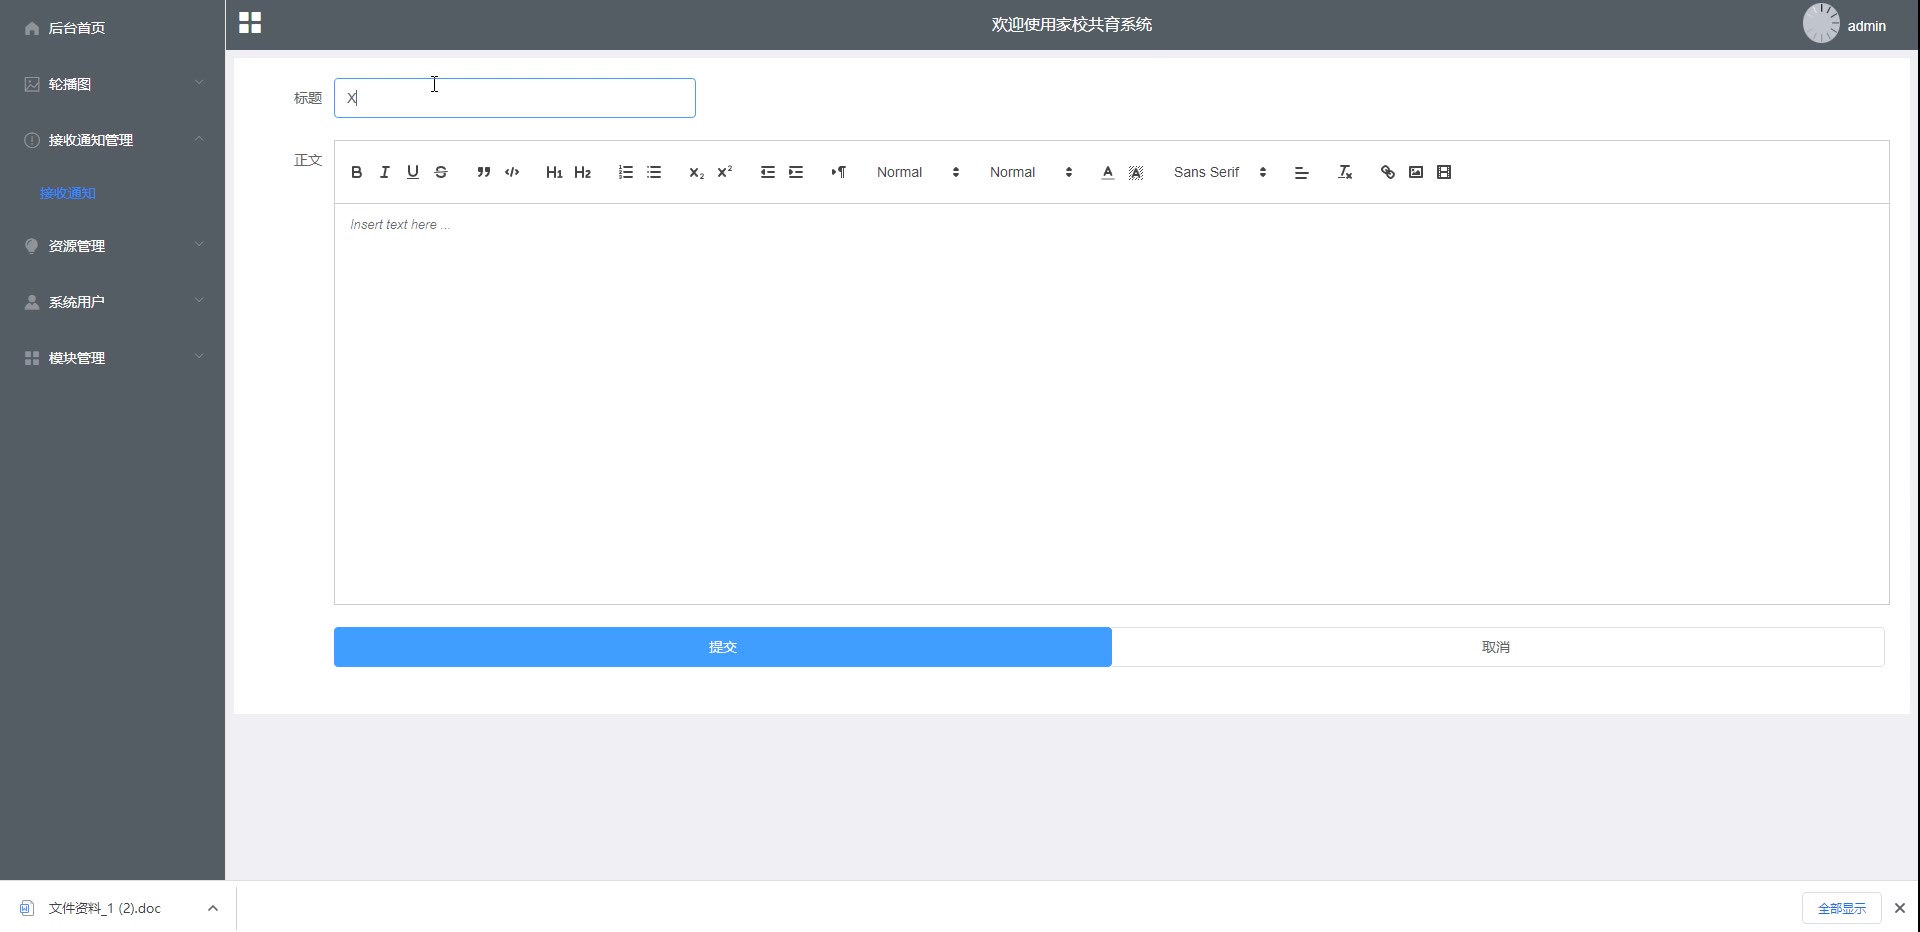The height and width of the screenshot is (932, 1920).
Task: Click the picture icon next to 轮播图
Action: pyautogui.click(x=32, y=84)
